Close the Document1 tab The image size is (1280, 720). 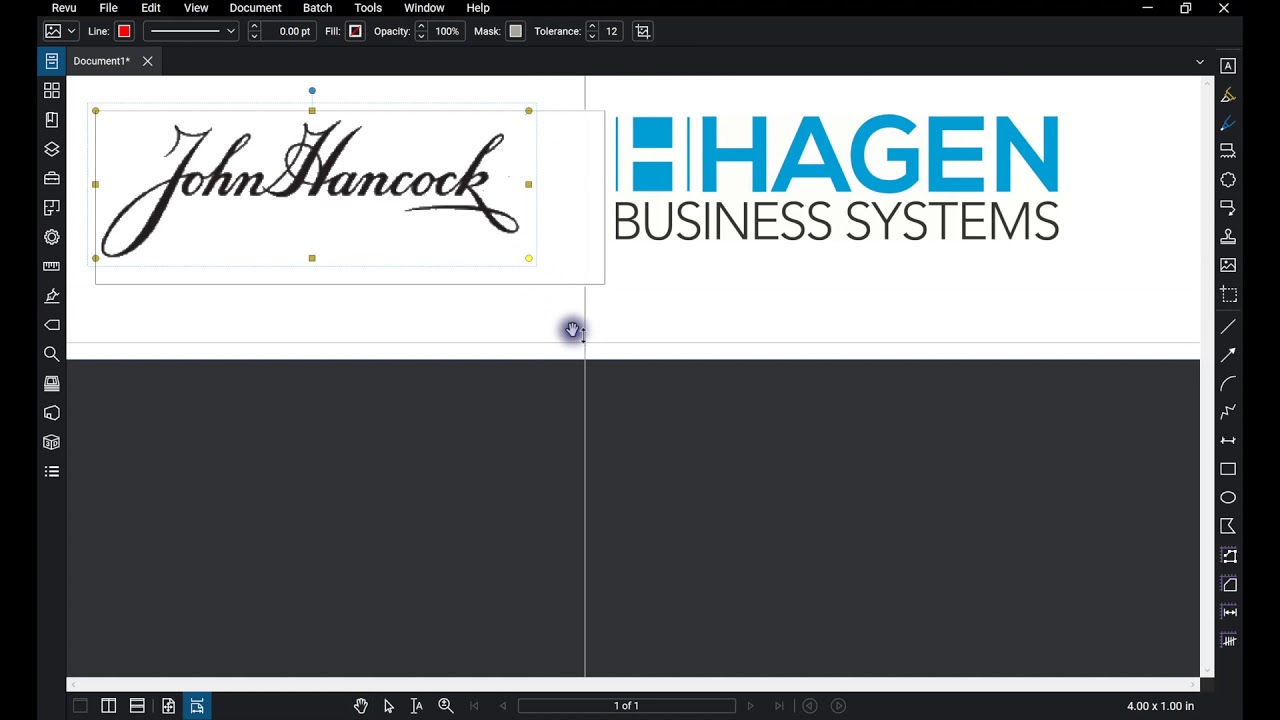(147, 61)
